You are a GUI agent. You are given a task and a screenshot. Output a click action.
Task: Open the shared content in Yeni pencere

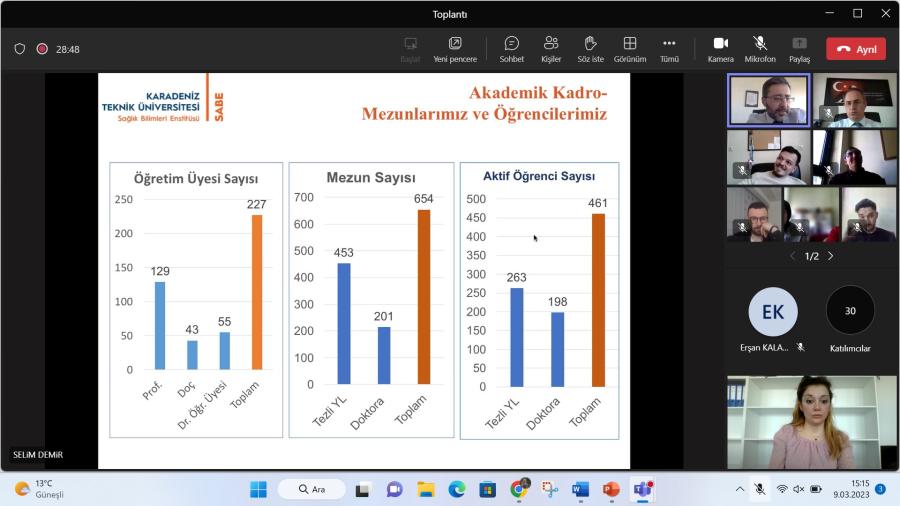[x=455, y=49]
